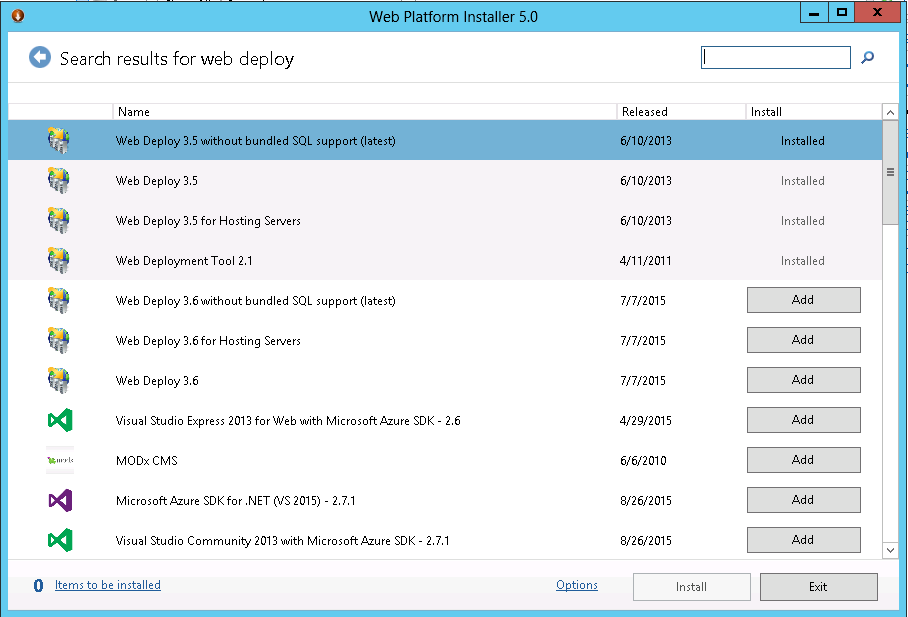
Task: Minimize the Web Platform Installer window
Action: 814,13
